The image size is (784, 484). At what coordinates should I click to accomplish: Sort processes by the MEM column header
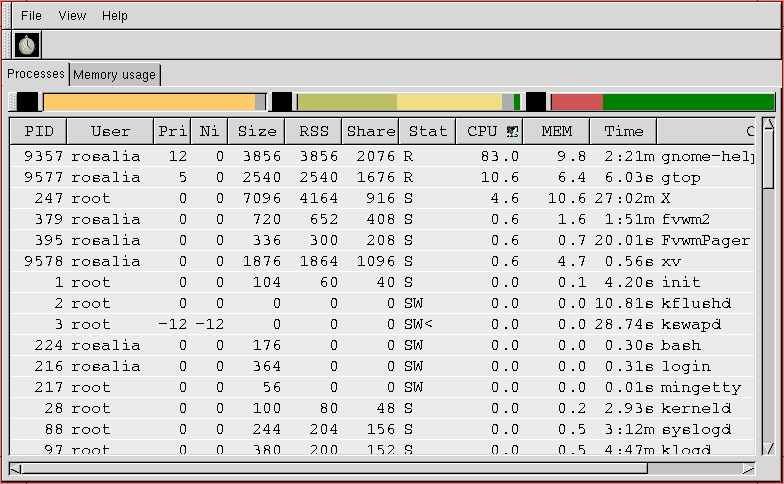(x=556, y=131)
